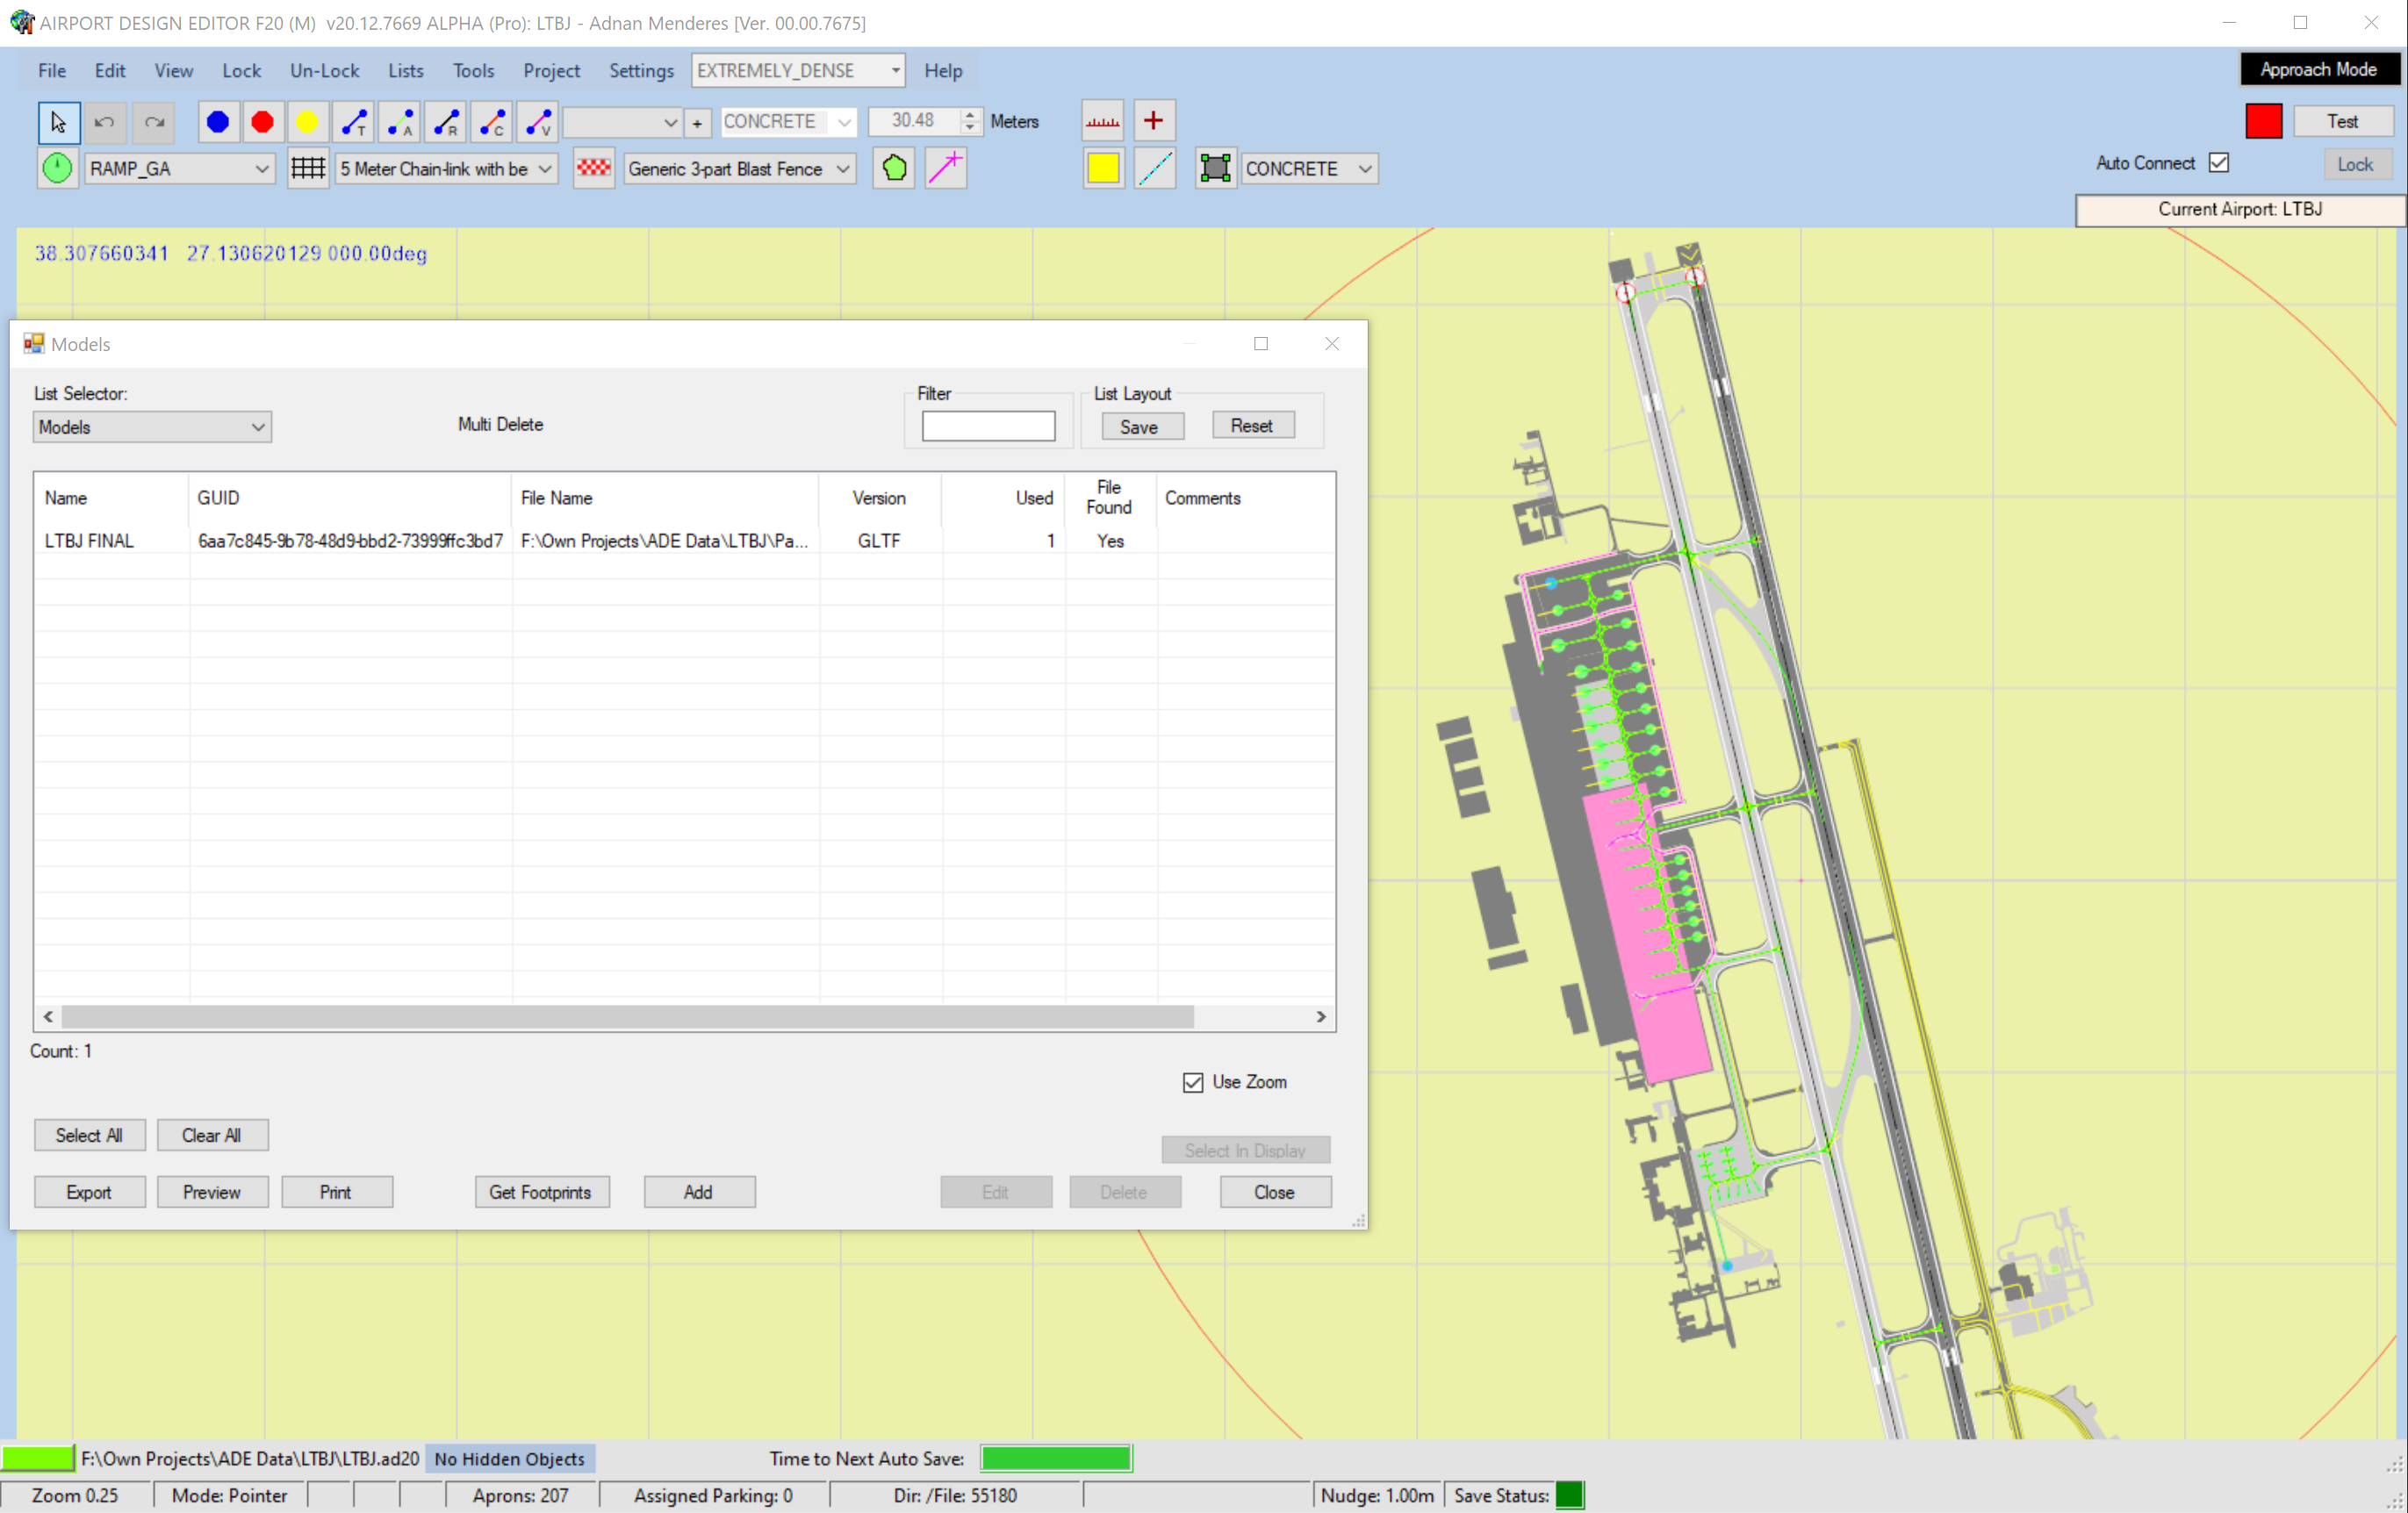Click the yellow square color swatch
The height and width of the screenshot is (1513, 2408).
[1103, 168]
